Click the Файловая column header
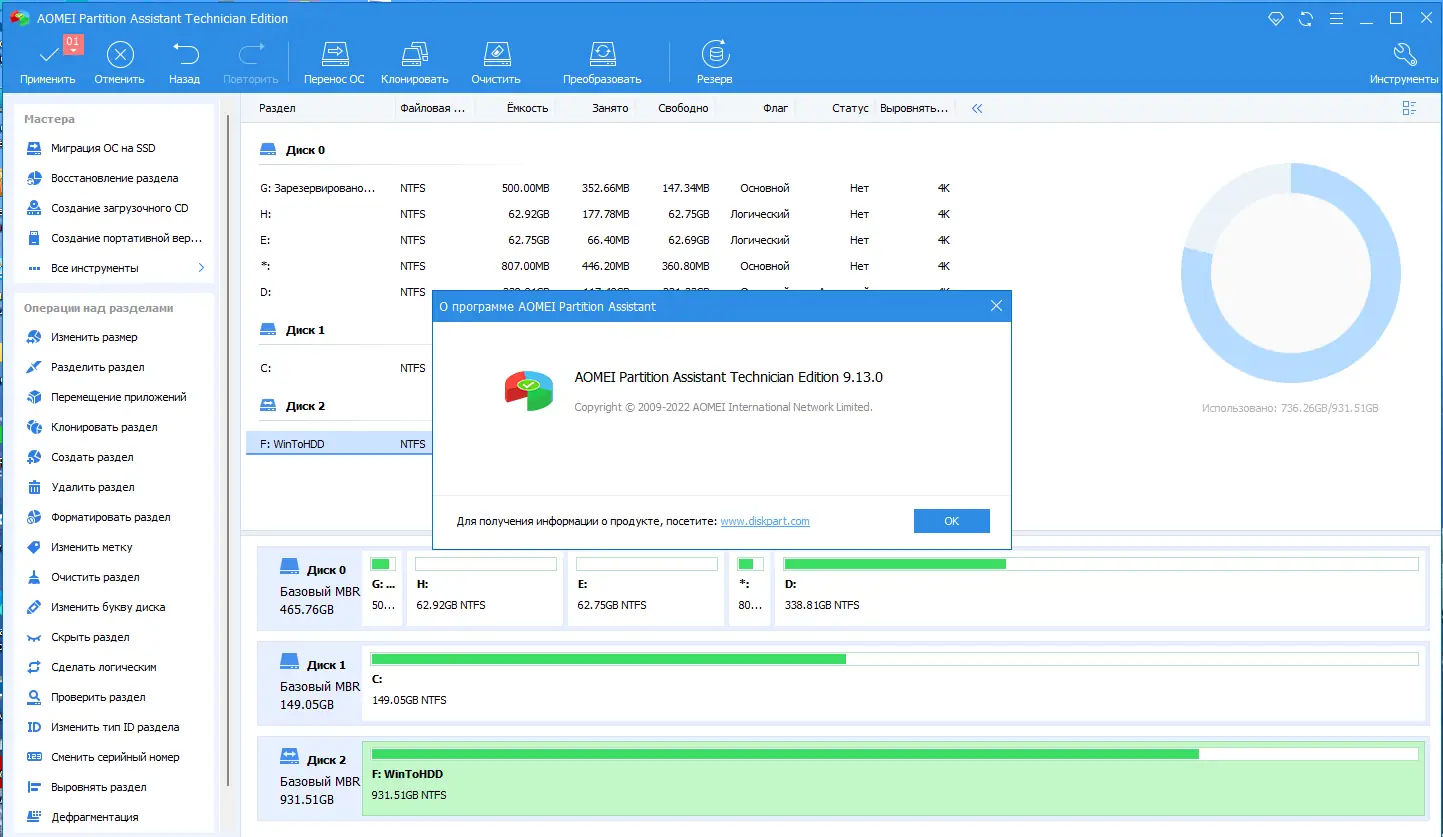This screenshot has height=837, width=1443. [434, 107]
